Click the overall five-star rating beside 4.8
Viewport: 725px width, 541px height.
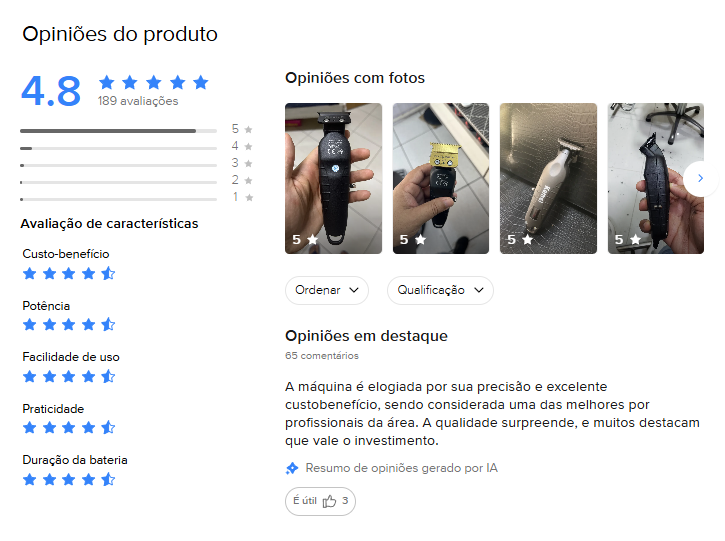pyautogui.click(x=154, y=82)
